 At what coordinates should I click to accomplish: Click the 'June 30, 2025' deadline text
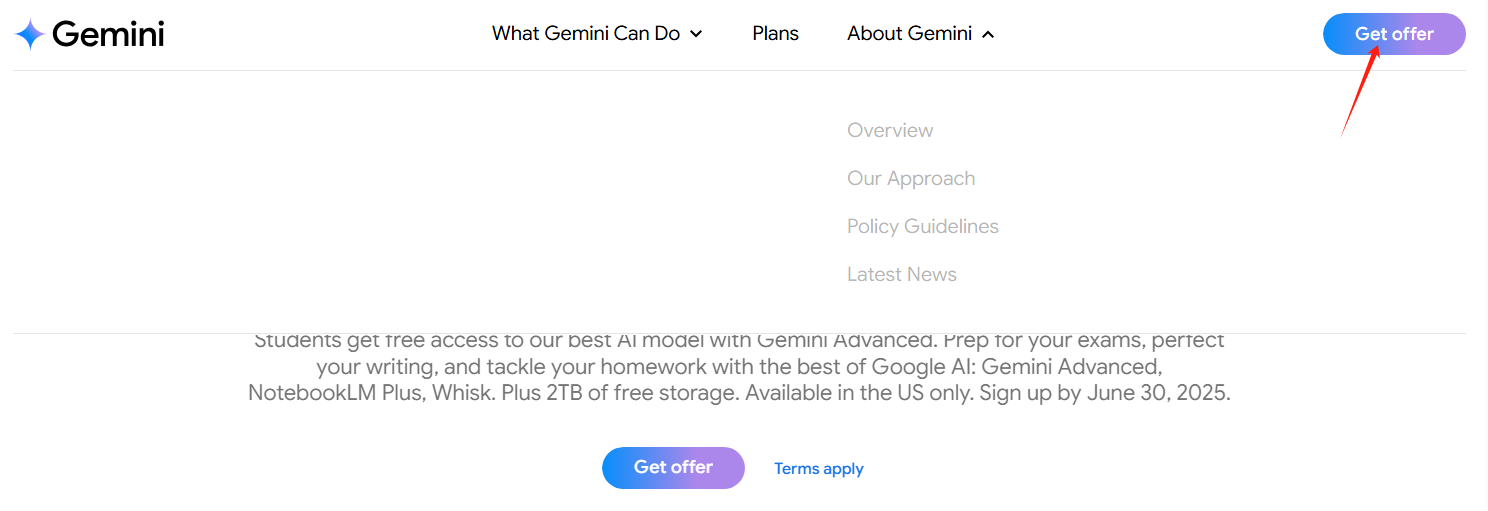tap(1158, 393)
